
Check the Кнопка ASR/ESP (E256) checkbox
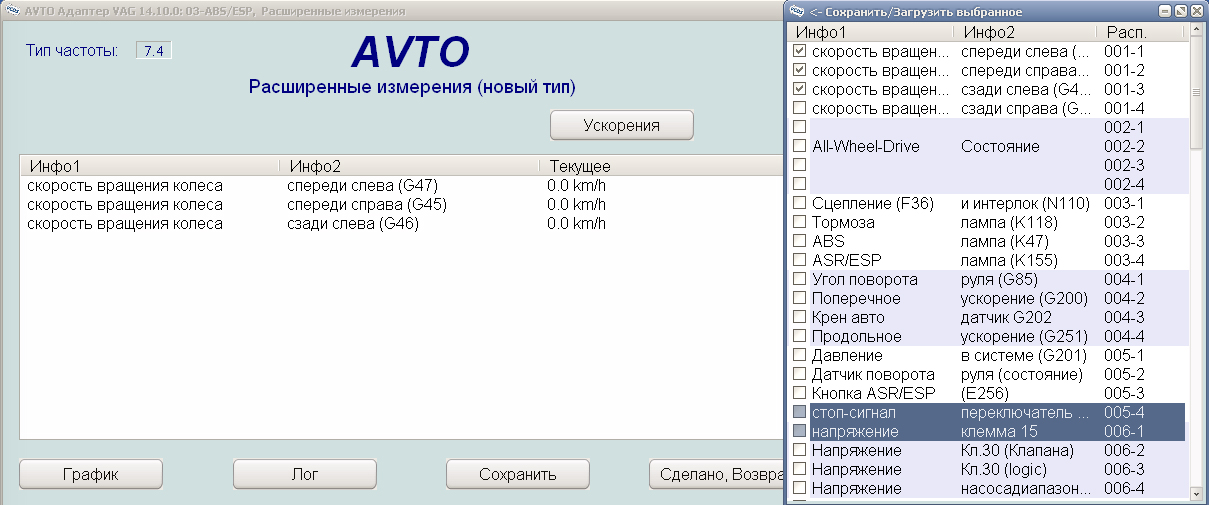click(x=799, y=393)
